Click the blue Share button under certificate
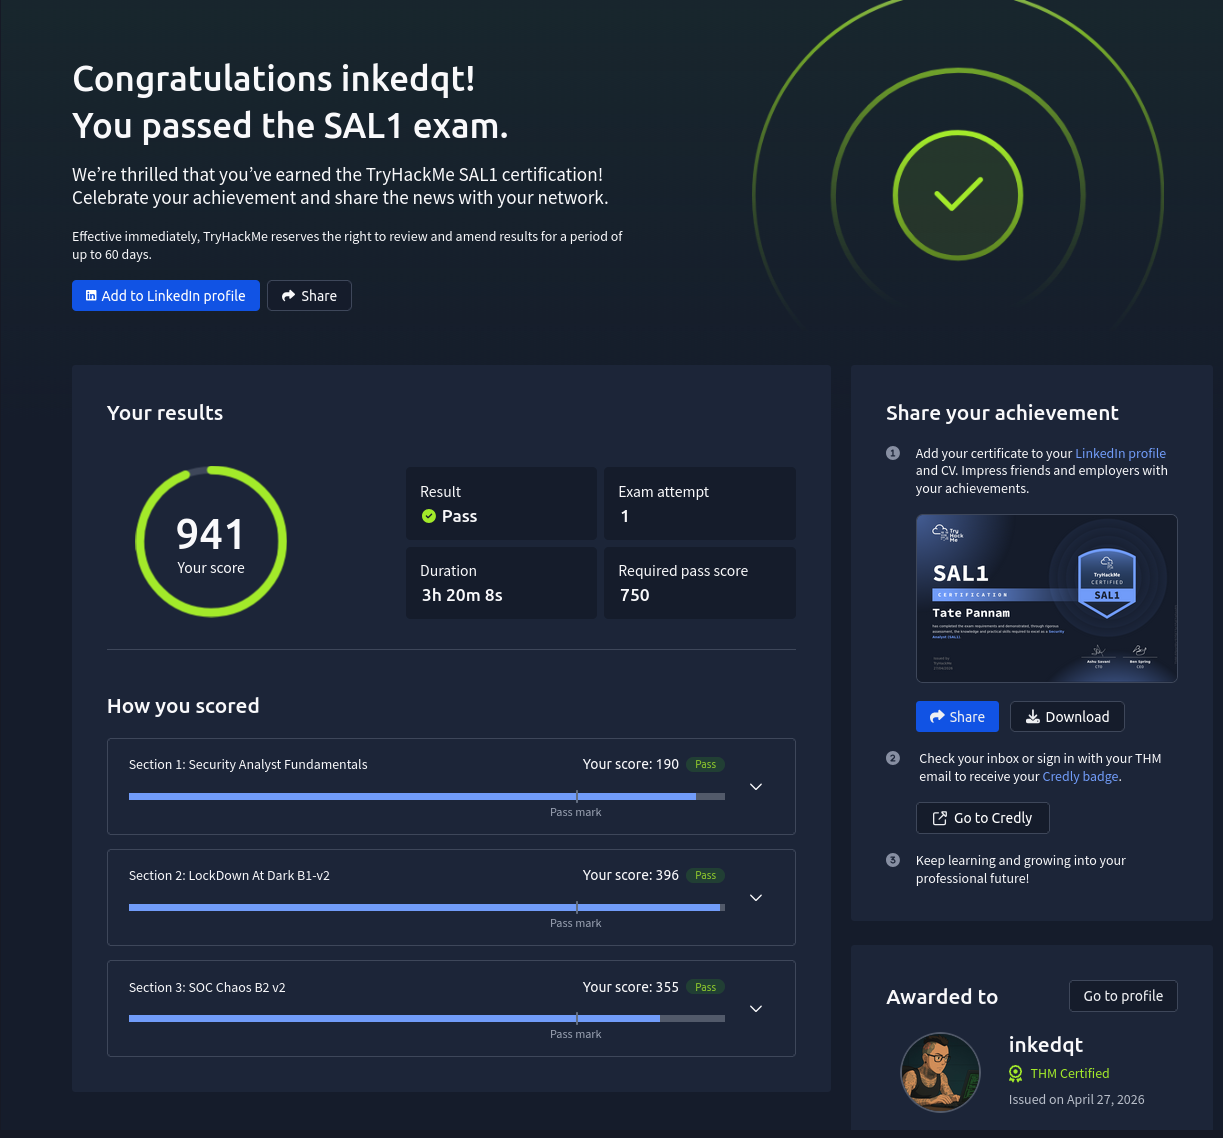This screenshot has height=1138, width=1223. coord(957,717)
